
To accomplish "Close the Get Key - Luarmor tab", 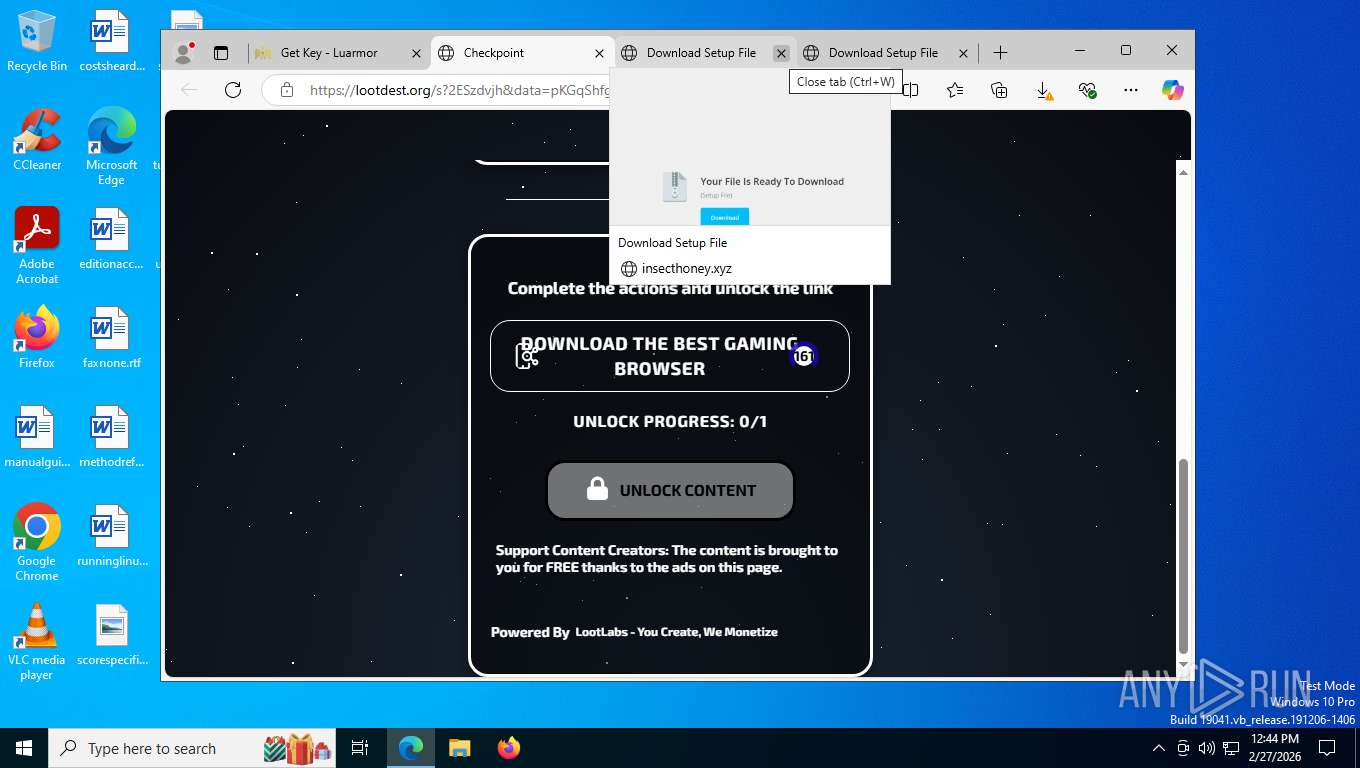I will click(x=417, y=53).
